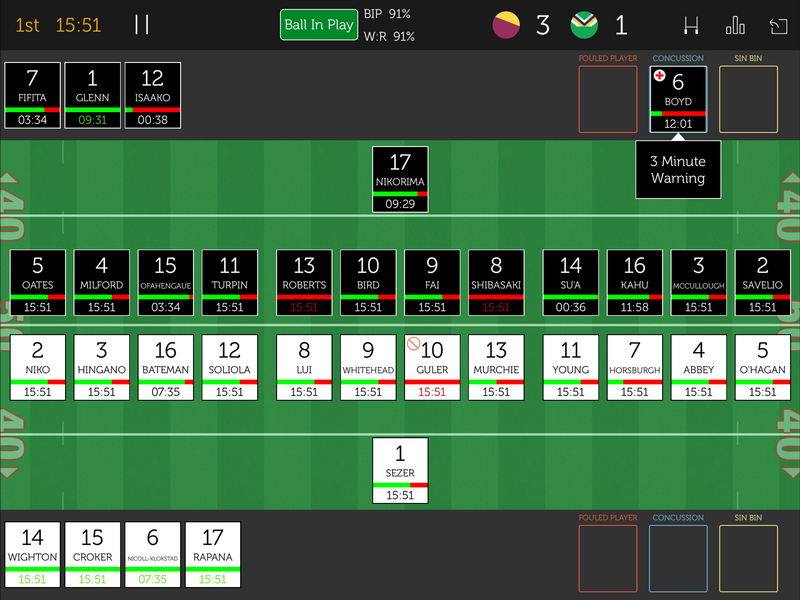Select player 14 Su'a card
Screen dimensions: 800x600
[570, 283]
